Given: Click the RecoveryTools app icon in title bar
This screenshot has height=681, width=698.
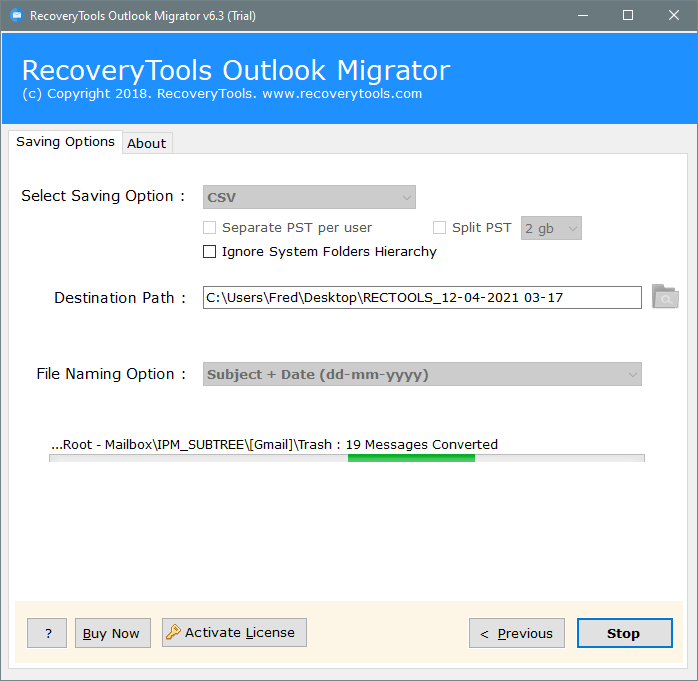Looking at the screenshot, I should tap(16, 16).
